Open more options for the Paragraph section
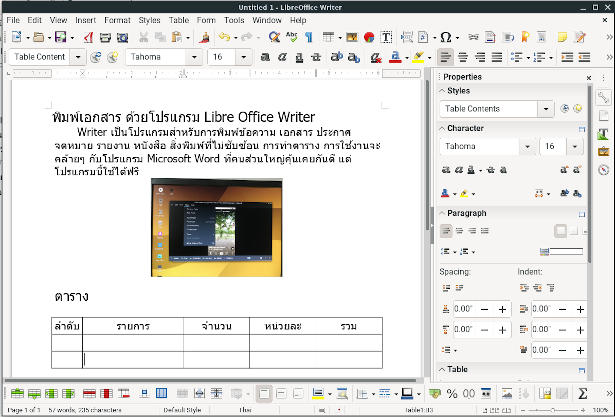Image resolution: width=615 pixels, height=417 pixels. click(x=582, y=214)
